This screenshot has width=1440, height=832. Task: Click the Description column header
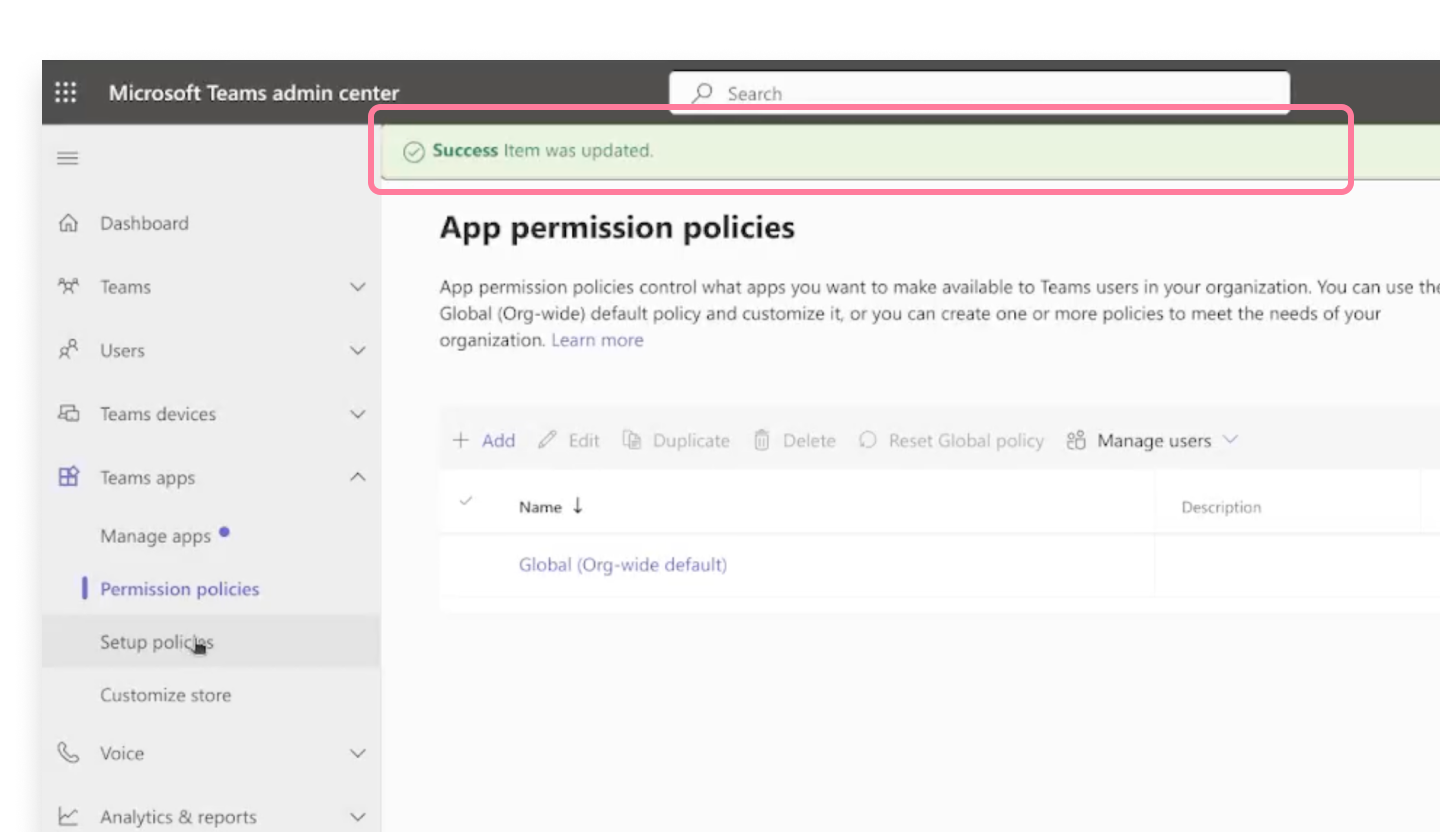pos(1221,507)
